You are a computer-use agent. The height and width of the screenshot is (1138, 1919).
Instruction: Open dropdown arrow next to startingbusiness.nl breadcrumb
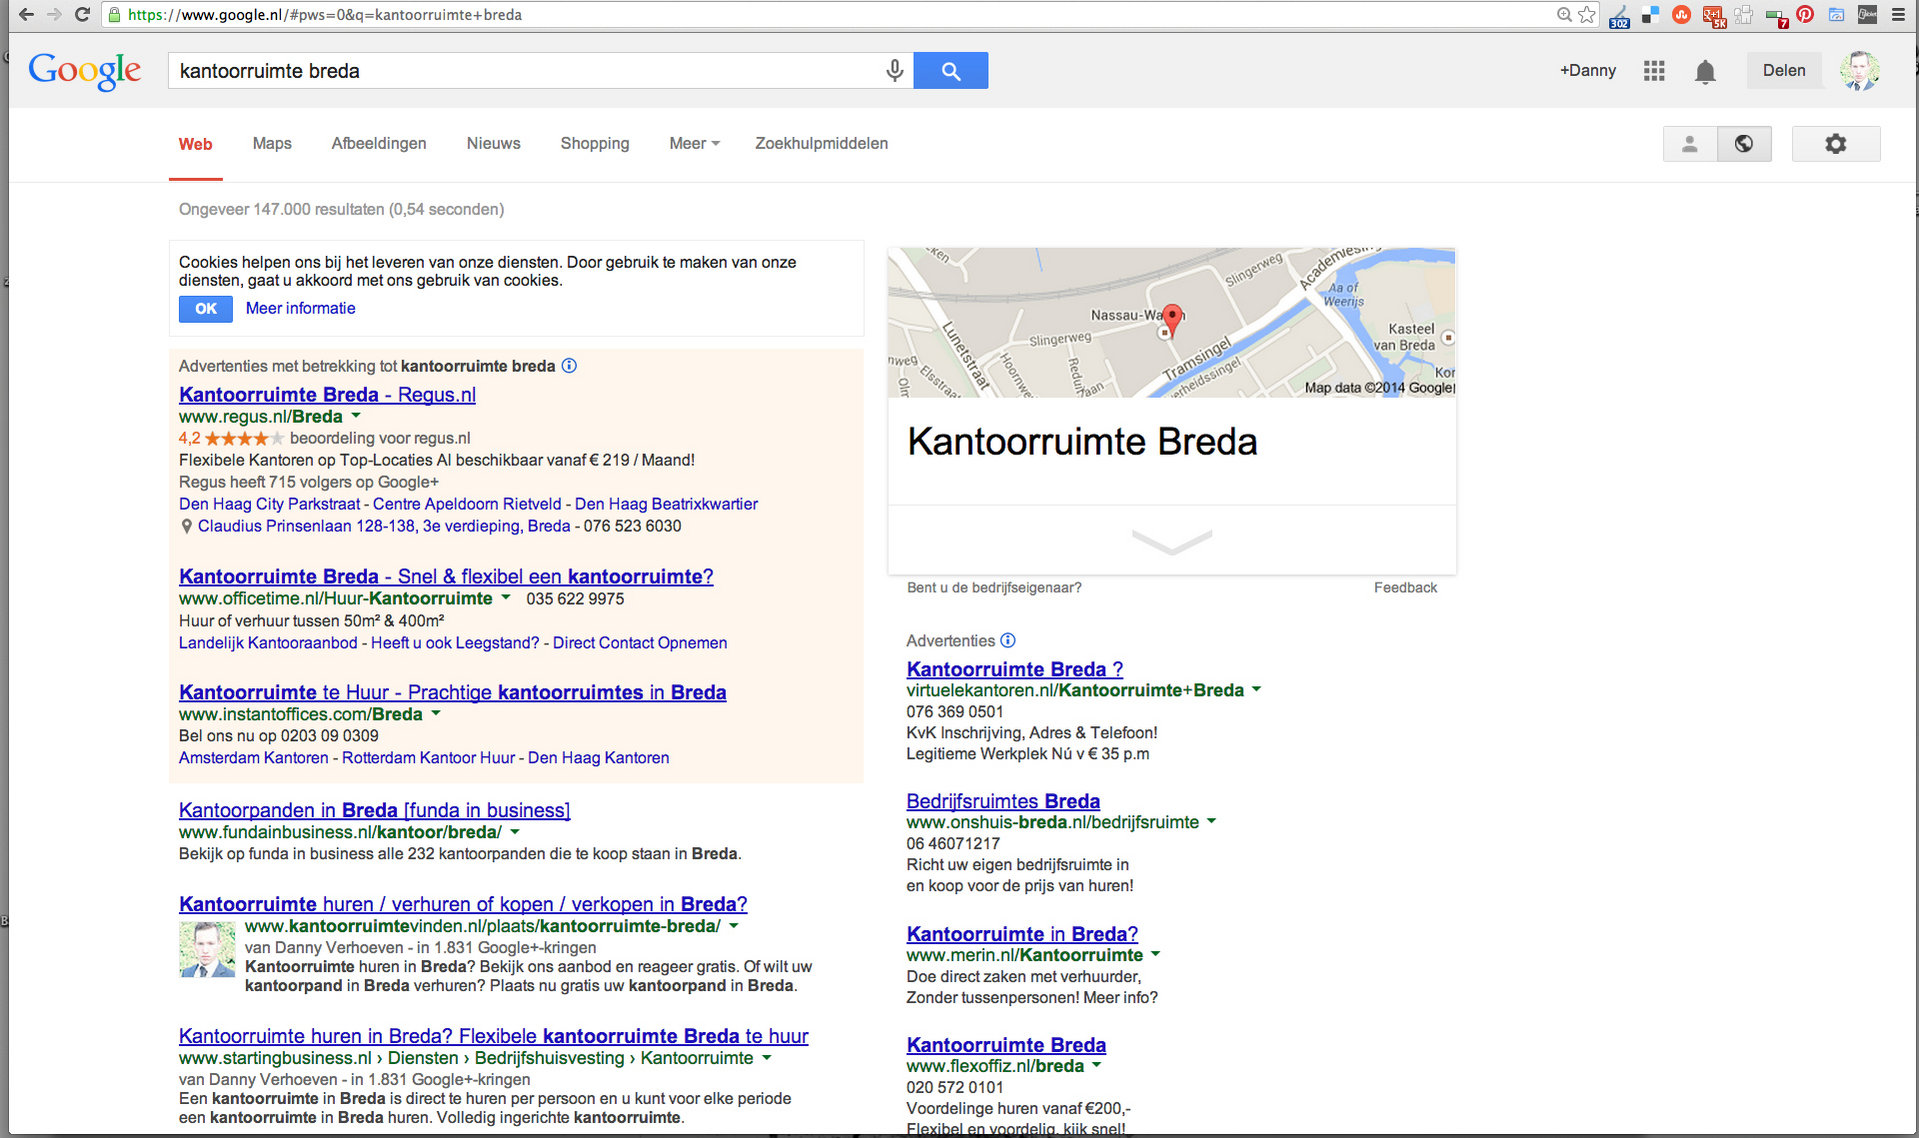tap(767, 1057)
